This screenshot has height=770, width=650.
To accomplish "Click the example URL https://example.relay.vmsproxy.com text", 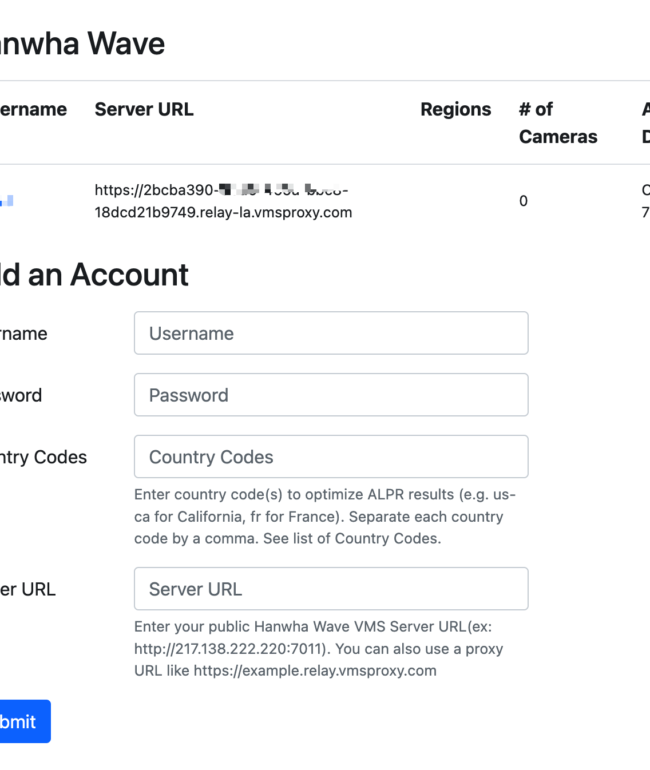I will point(315,670).
